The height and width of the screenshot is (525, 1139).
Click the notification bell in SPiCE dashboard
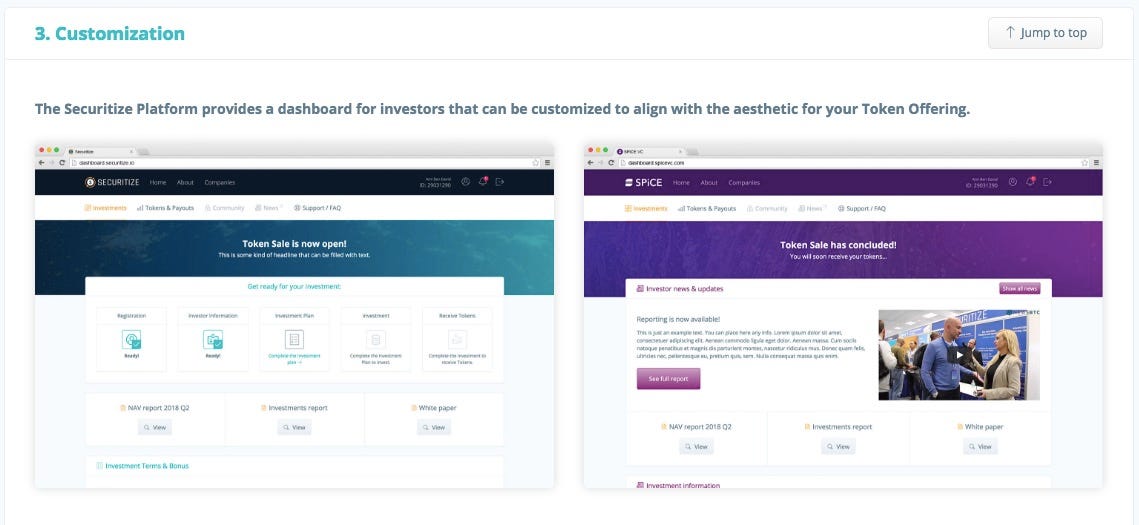coord(1030,182)
